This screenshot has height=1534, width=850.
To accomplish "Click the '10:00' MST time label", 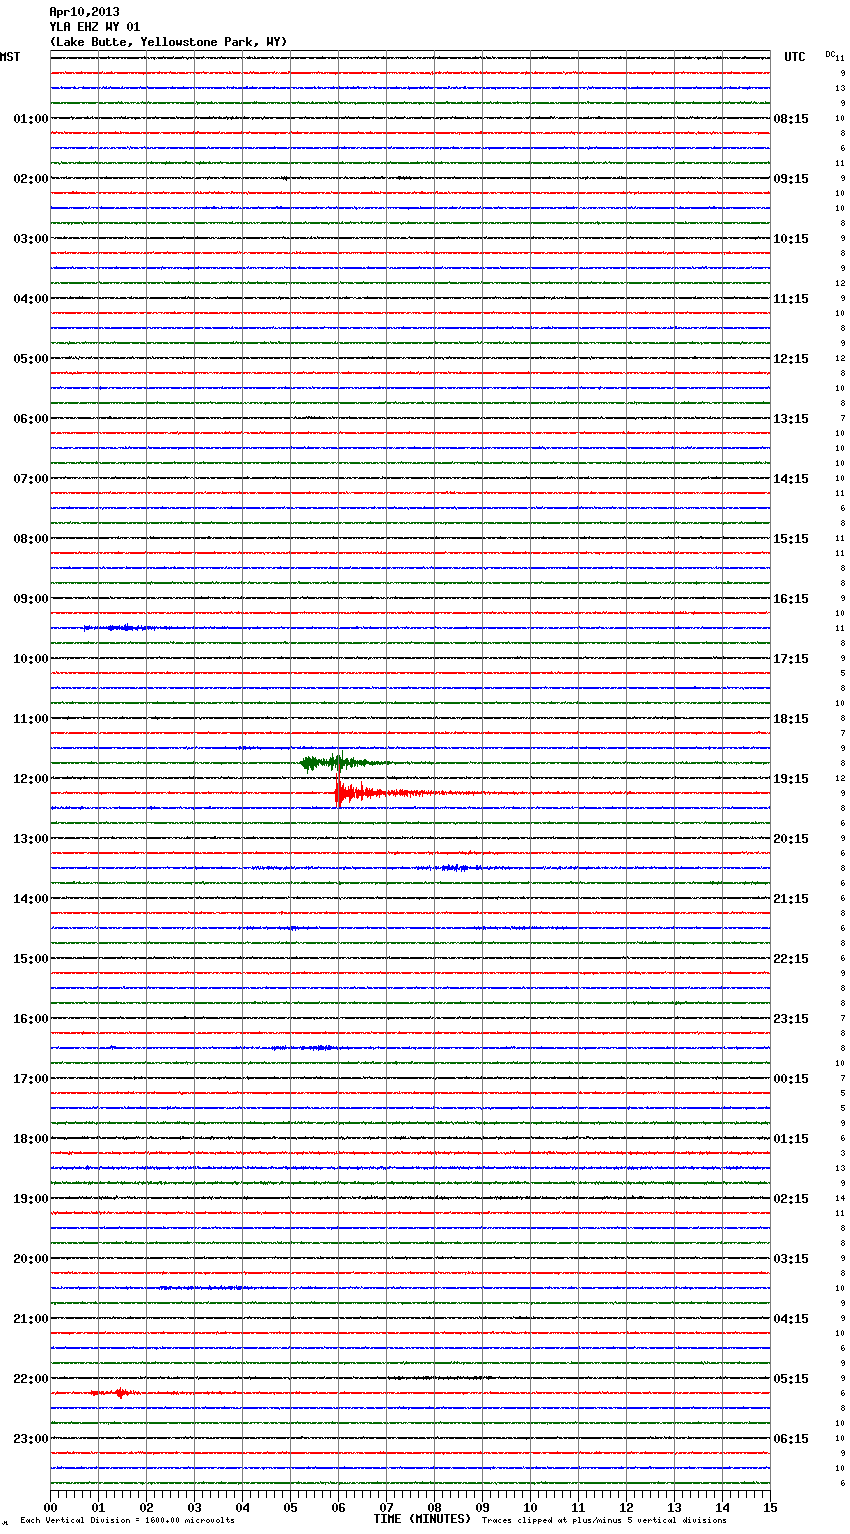I will click(31, 659).
